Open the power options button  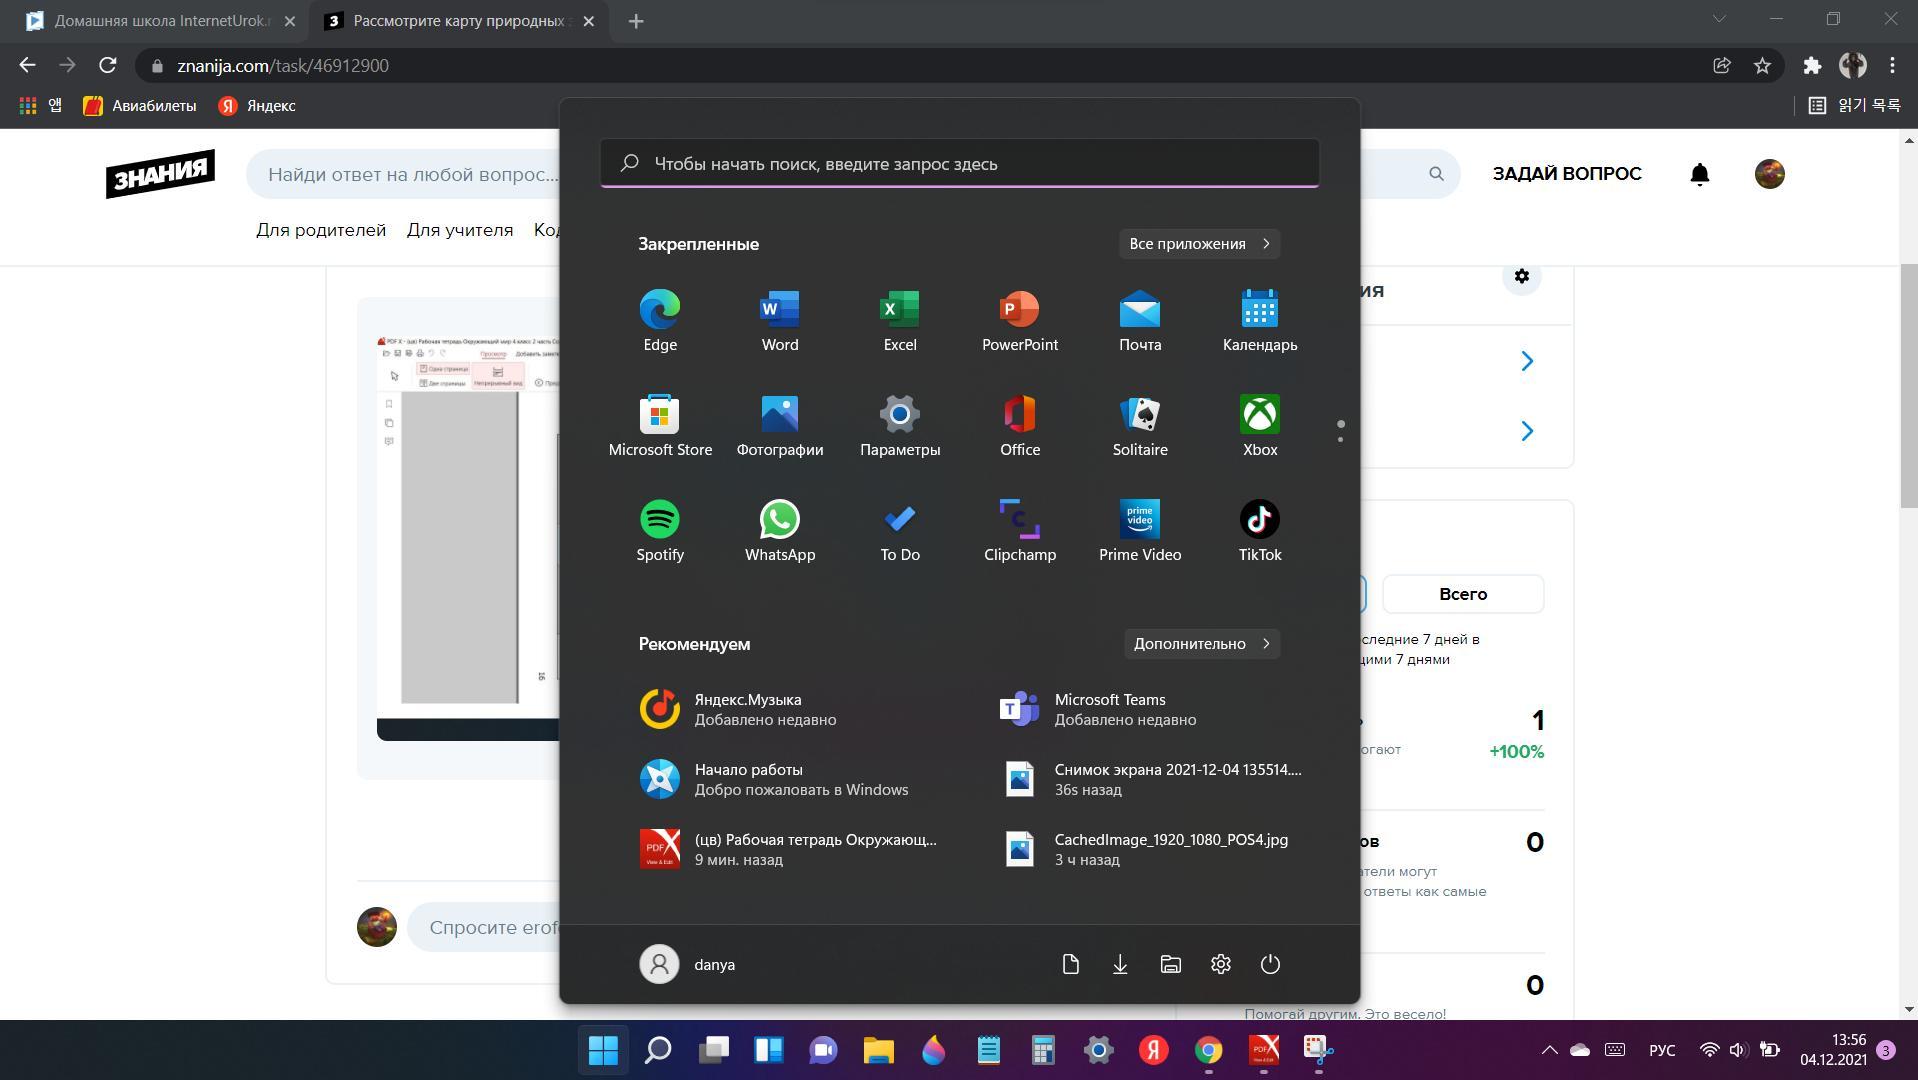(x=1270, y=964)
